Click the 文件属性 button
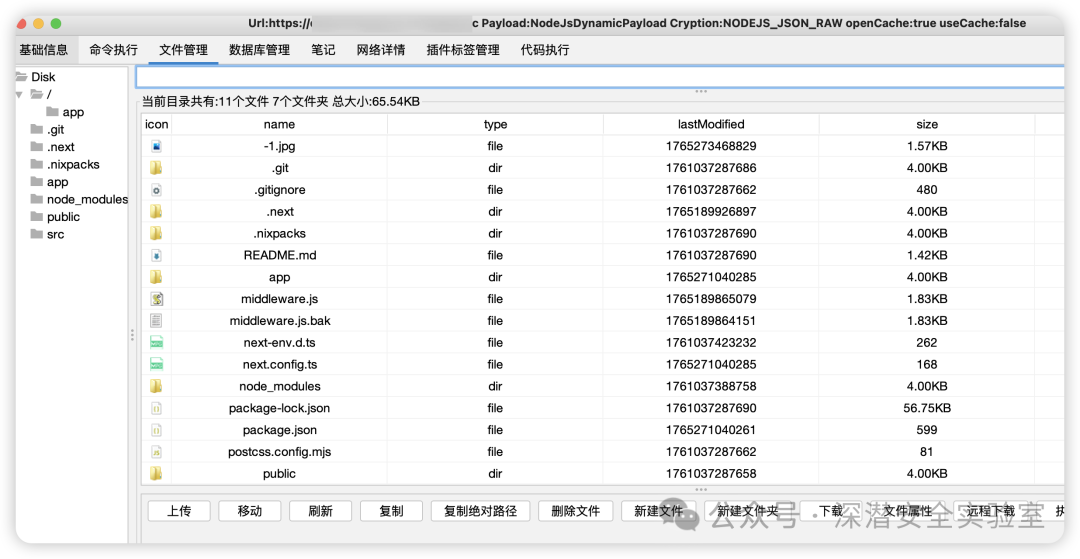This screenshot has width=1080, height=559. [908, 511]
